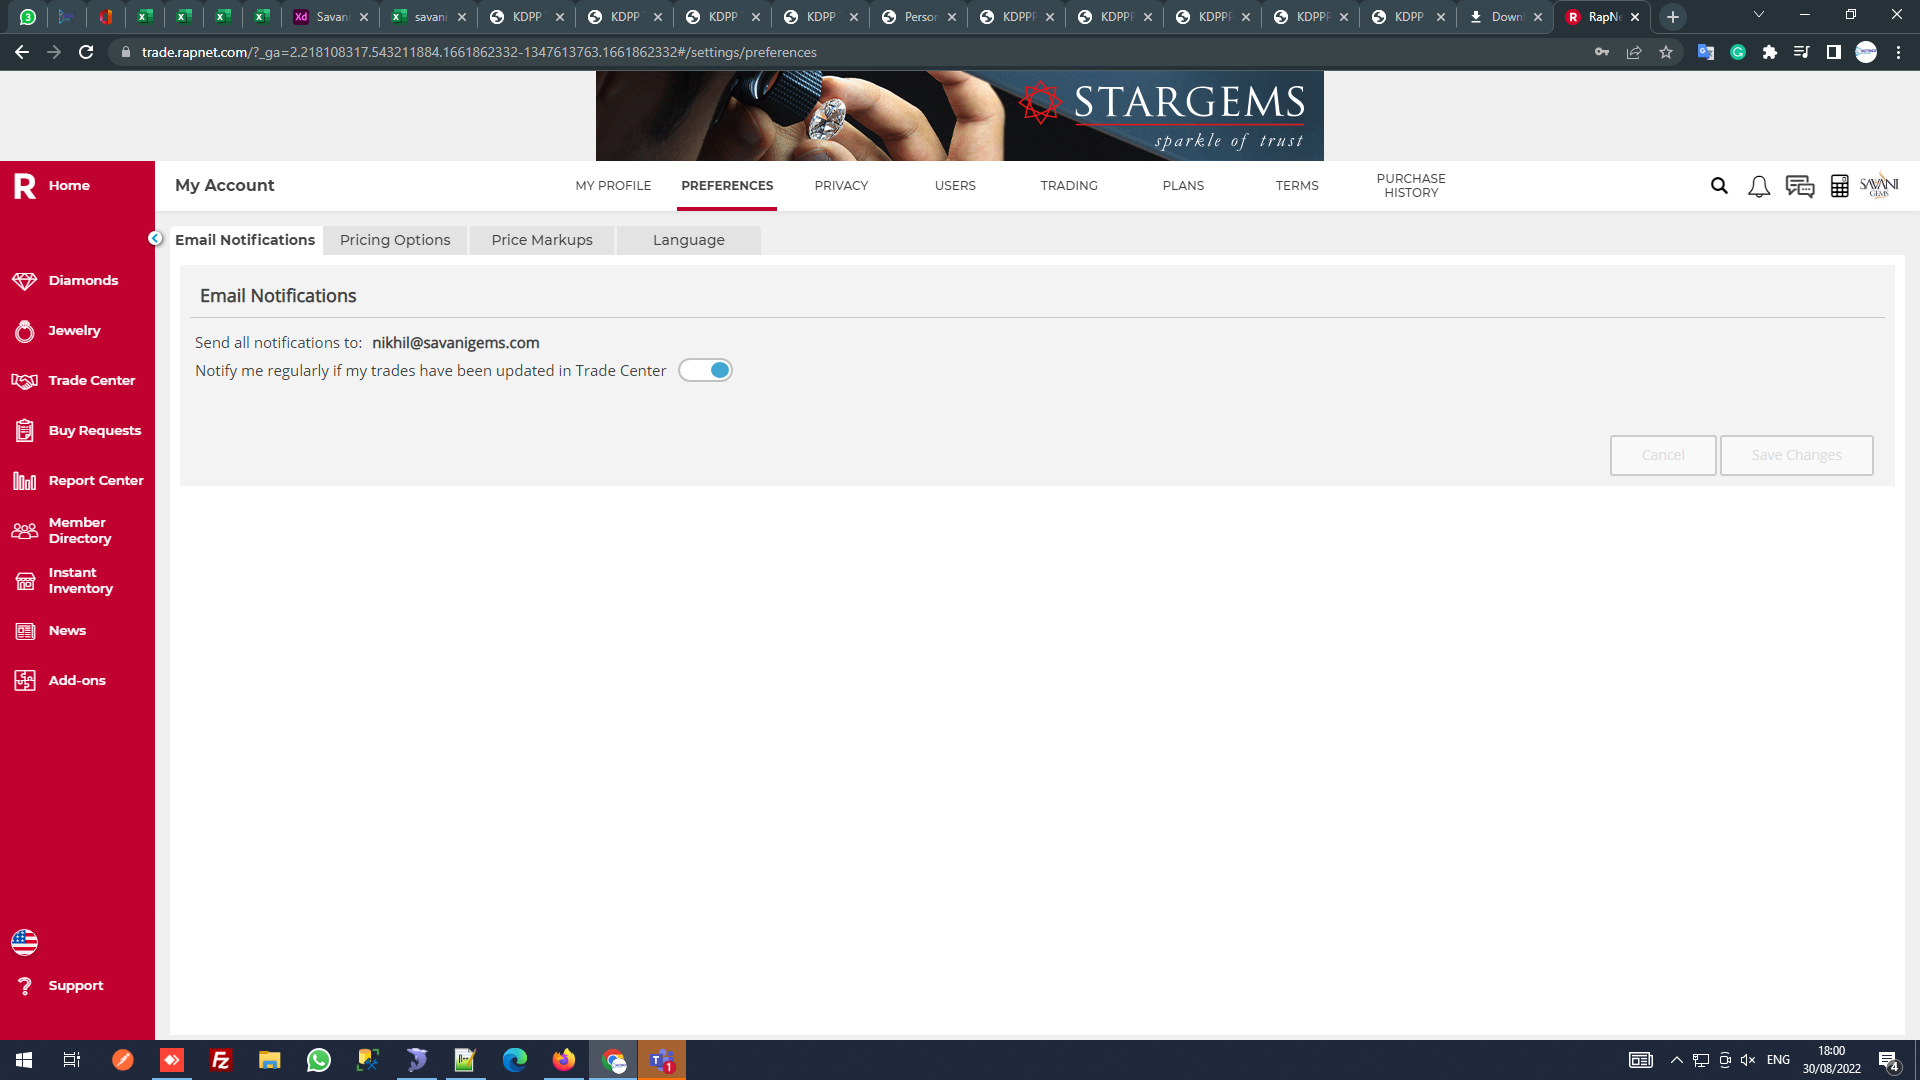Open FileZilla from the taskbar
Image resolution: width=1920 pixels, height=1080 pixels.
coord(221,1060)
